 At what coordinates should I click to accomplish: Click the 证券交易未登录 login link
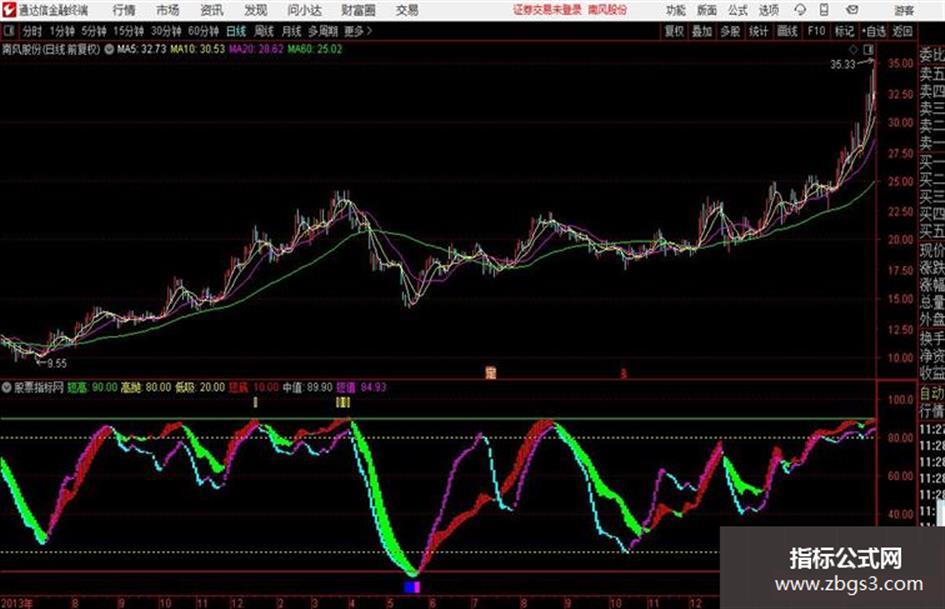[x=547, y=10]
